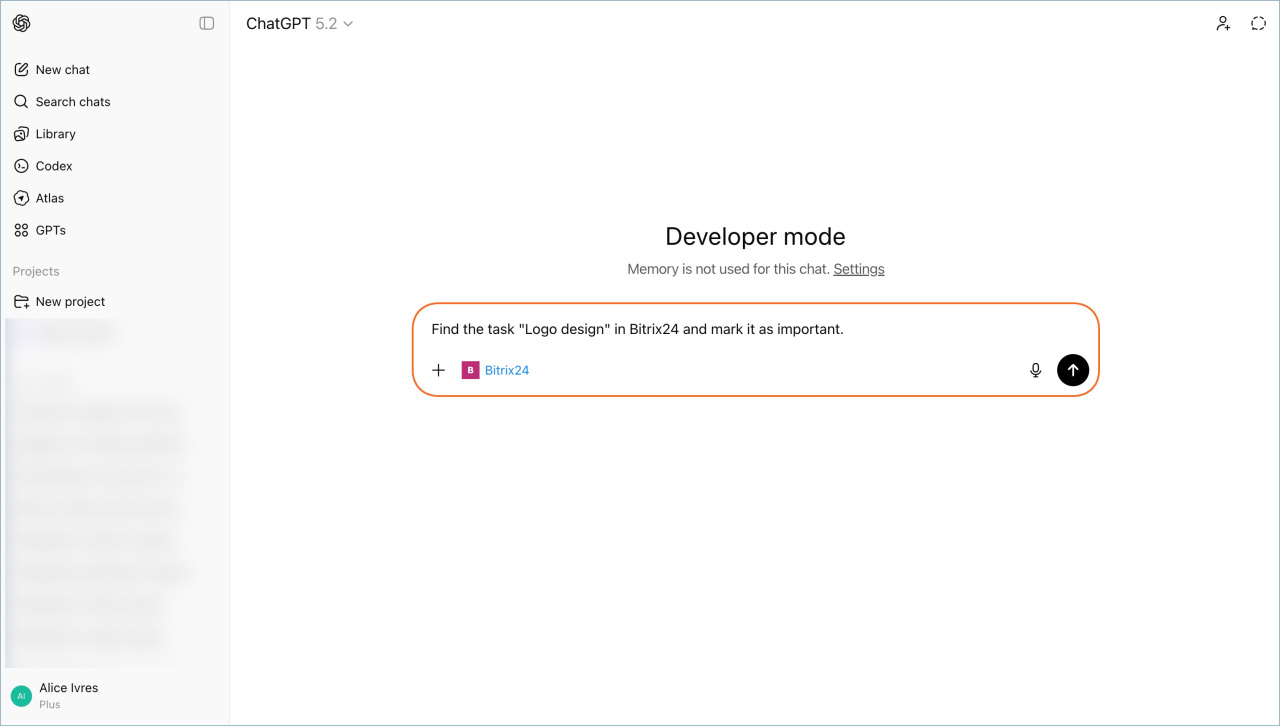Open Search chats
This screenshot has height=726, width=1280.
72,102
